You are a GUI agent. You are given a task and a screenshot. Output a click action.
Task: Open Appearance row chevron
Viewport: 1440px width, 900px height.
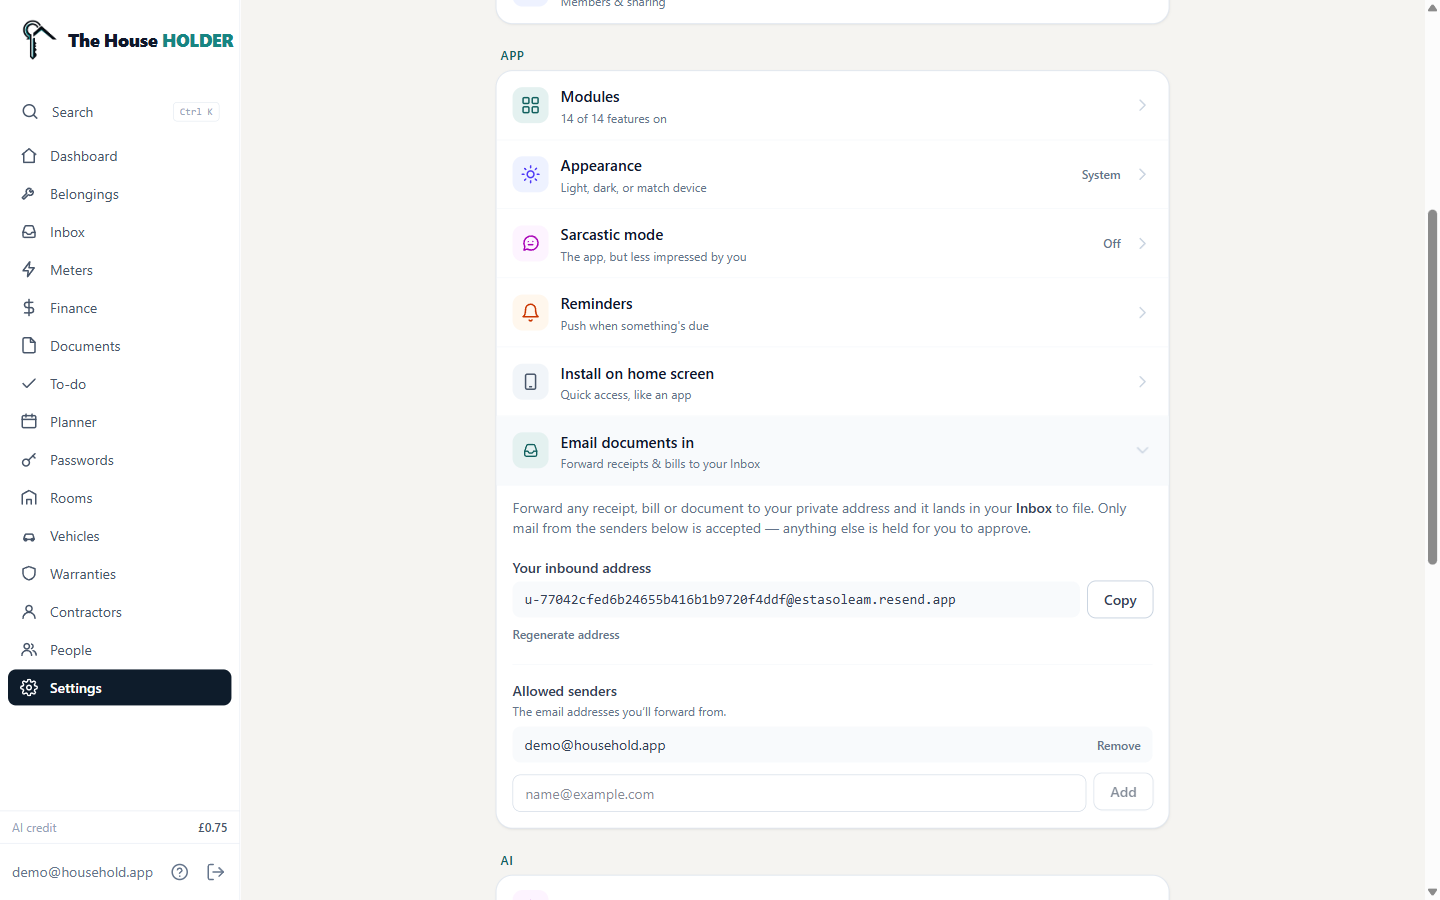[x=1142, y=174]
